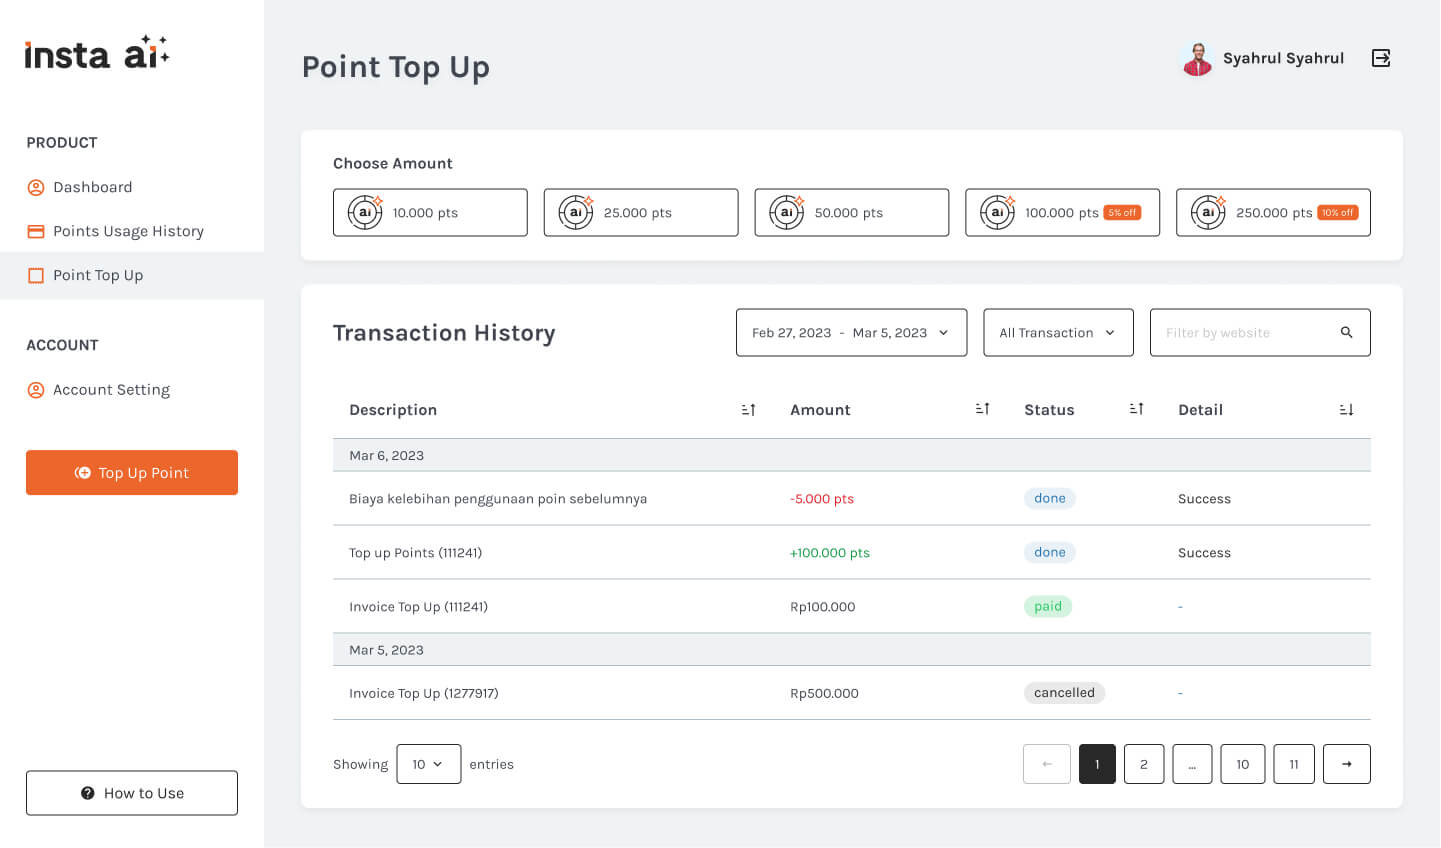This screenshot has height=848, width=1441.
Task: Choose the 100.000 pts 5% off option
Action: pos(1062,212)
